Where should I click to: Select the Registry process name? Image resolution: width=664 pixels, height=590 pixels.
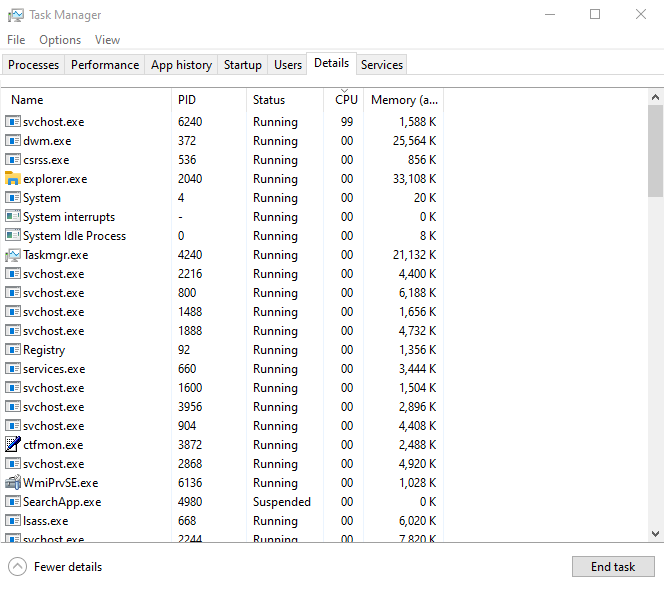[44, 350]
